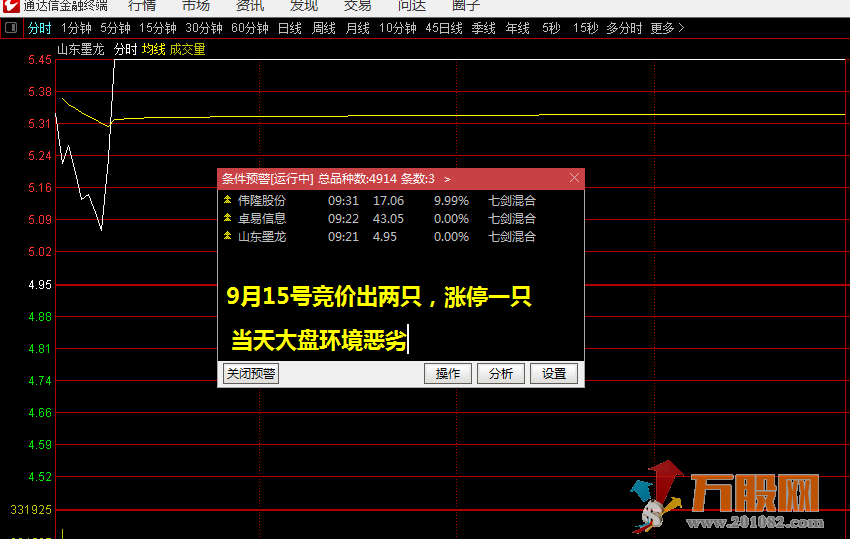The height and width of the screenshot is (539, 850).
Task: Switch to the 15秒 period tab
Action: [585, 28]
